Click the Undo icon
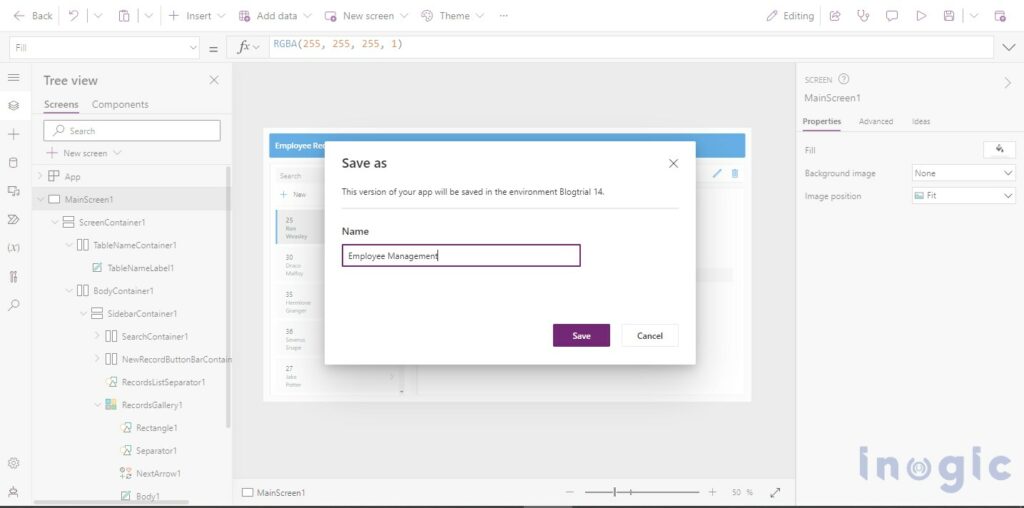This screenshot has width=1024, height=508. click(x=74, y=16)
